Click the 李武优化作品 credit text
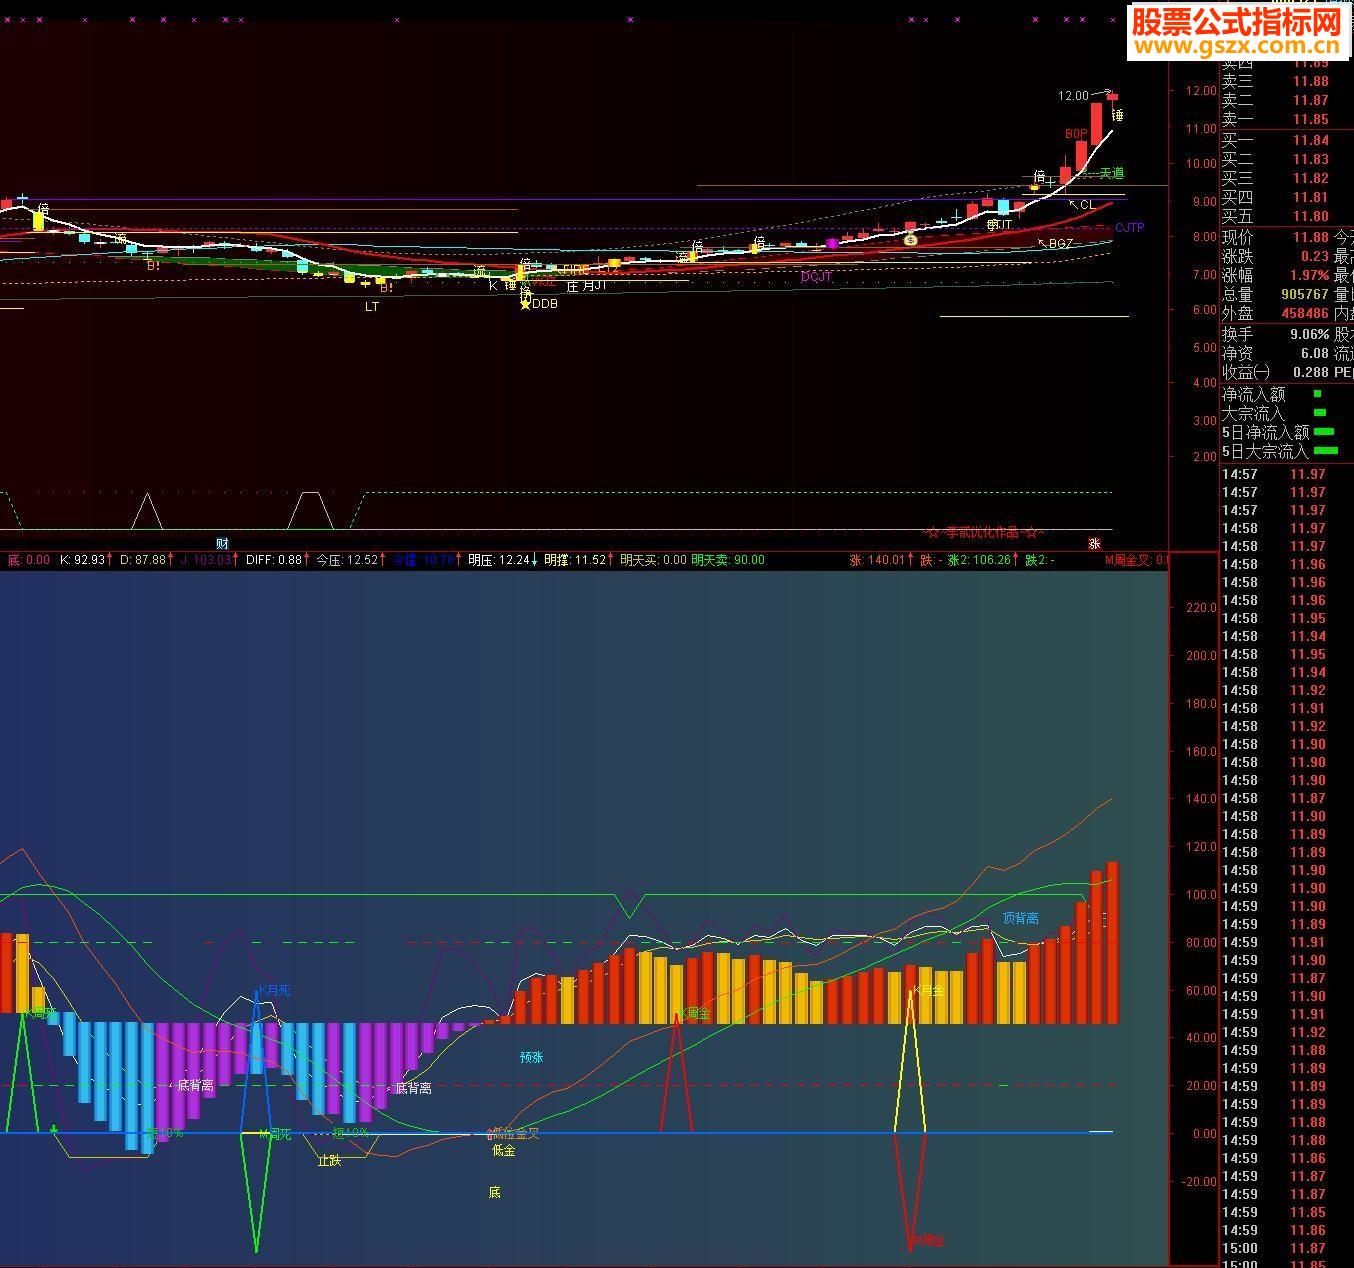Viewport: 1354px width, 1268px height. [x=984, y=532]
